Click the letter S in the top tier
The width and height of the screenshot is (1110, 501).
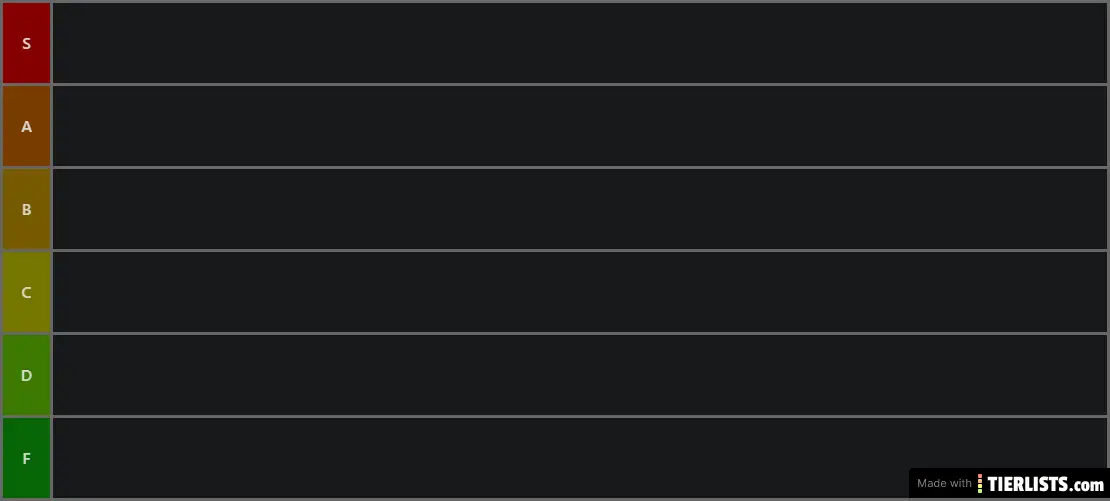pos(26,44)
